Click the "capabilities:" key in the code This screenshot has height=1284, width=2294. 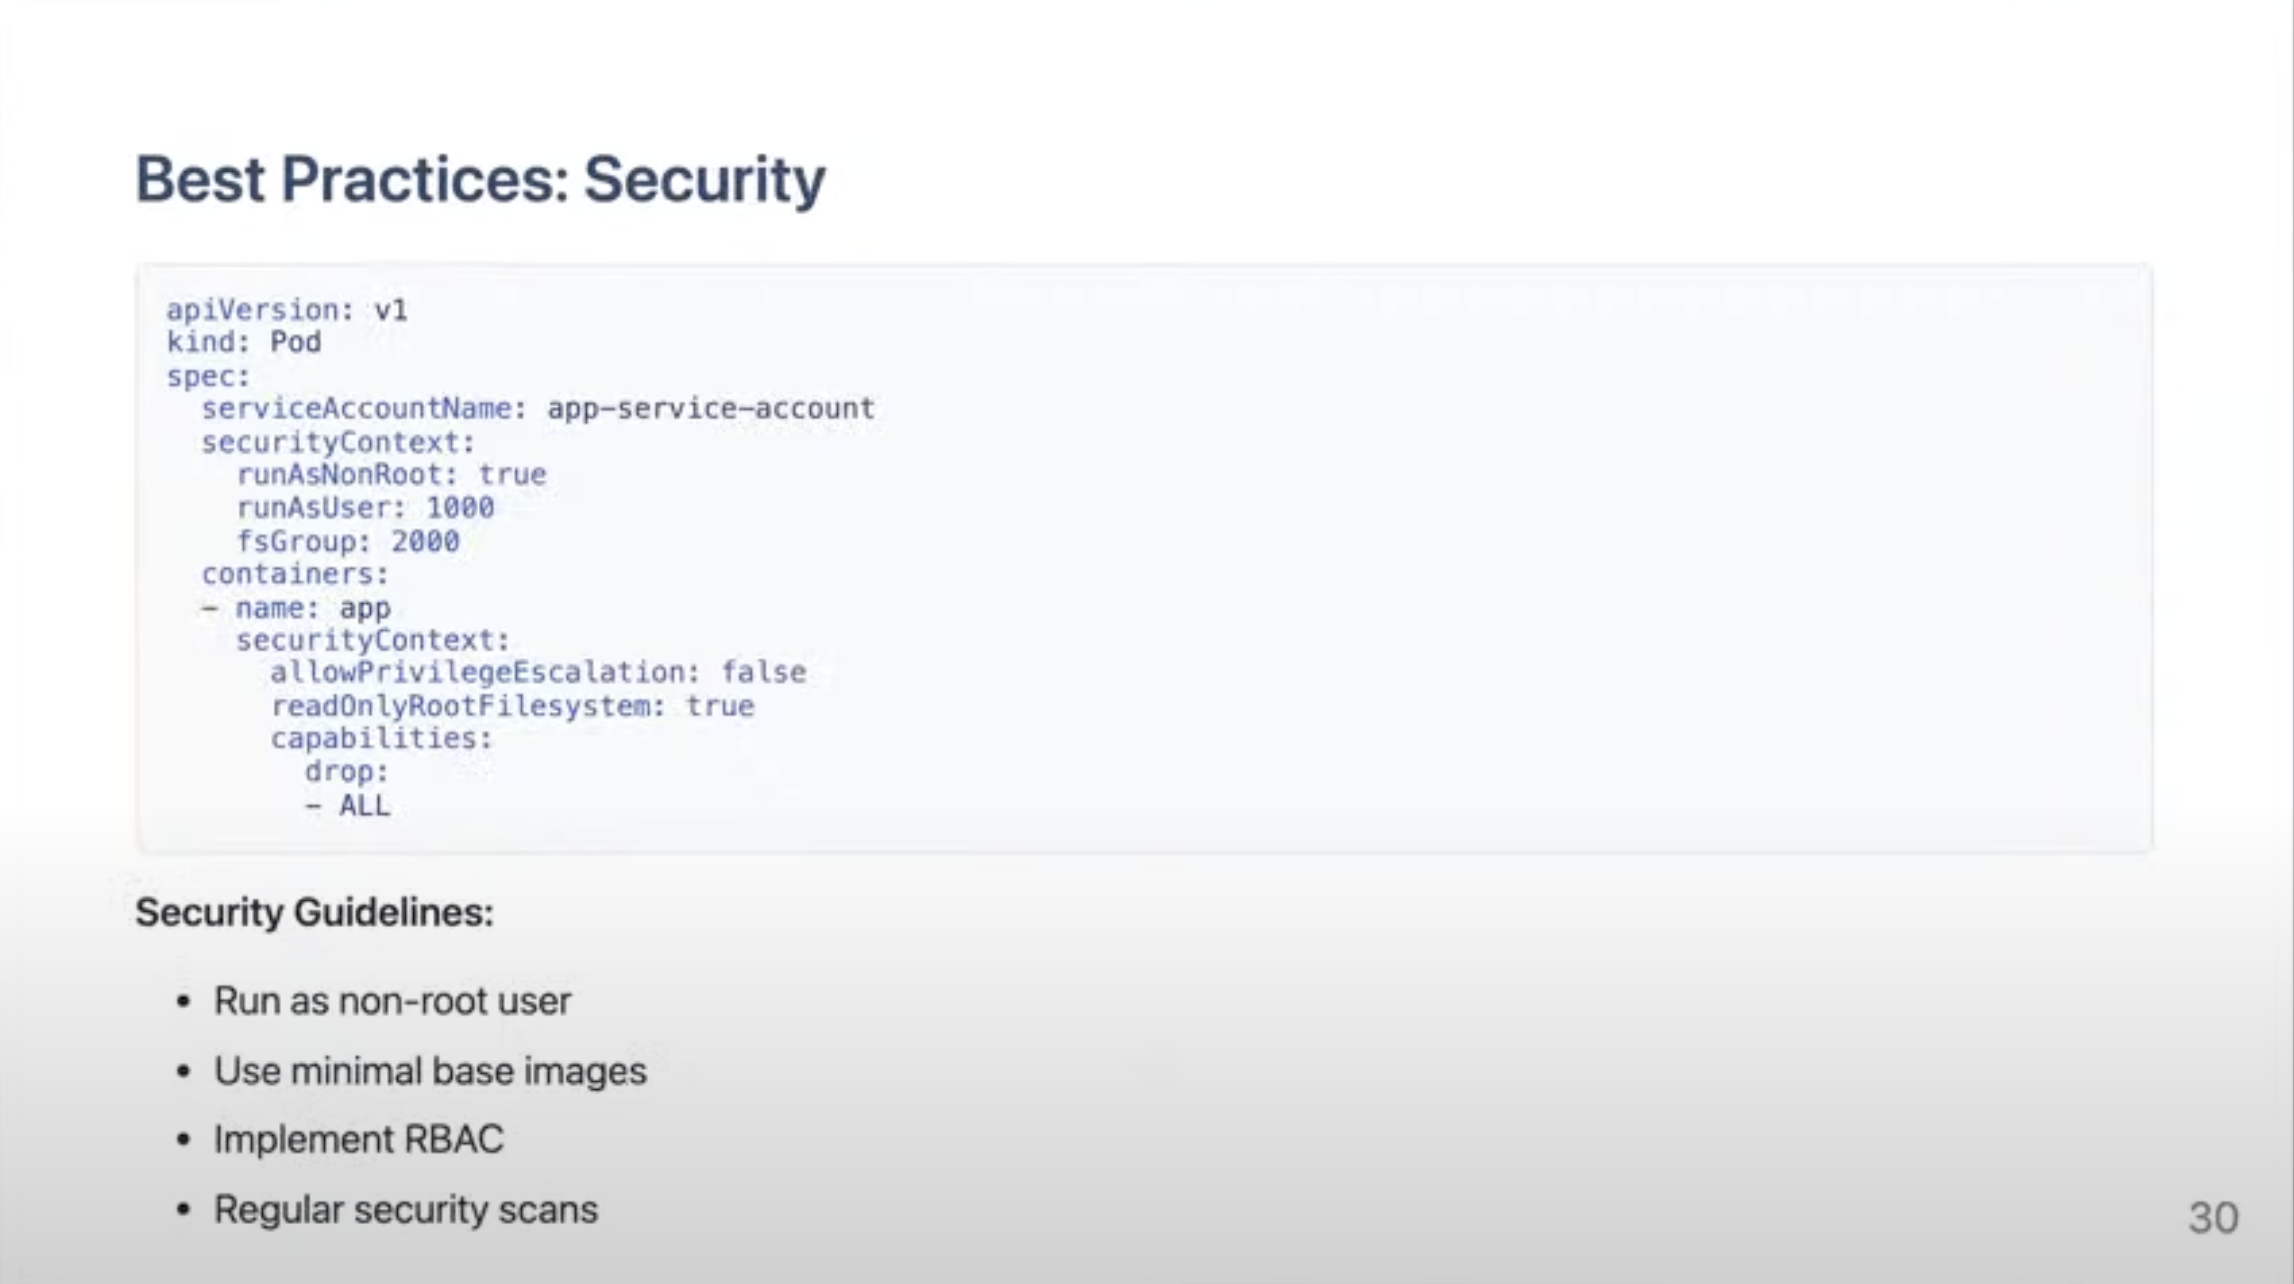pyautogui.click(x=381, y=738)
